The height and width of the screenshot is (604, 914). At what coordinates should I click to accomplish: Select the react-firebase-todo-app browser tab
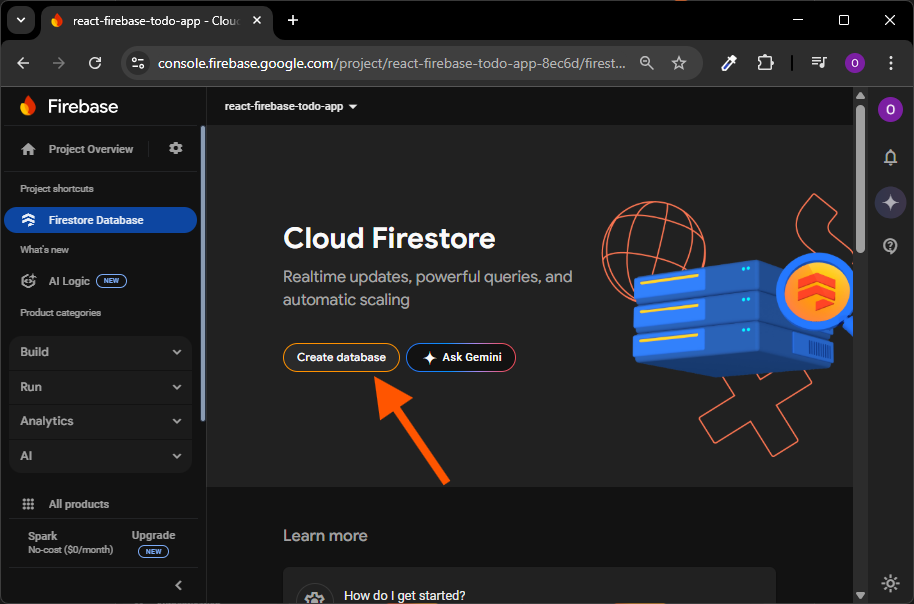156,21
